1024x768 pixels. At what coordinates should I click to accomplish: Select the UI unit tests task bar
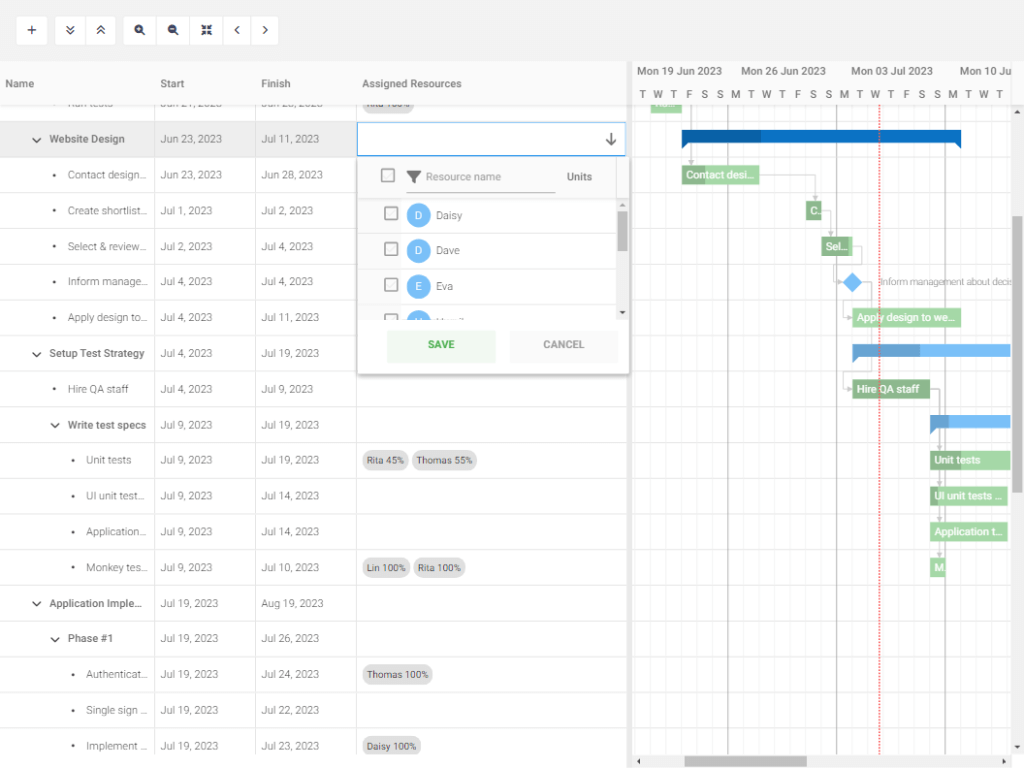(x=968, y=496)
